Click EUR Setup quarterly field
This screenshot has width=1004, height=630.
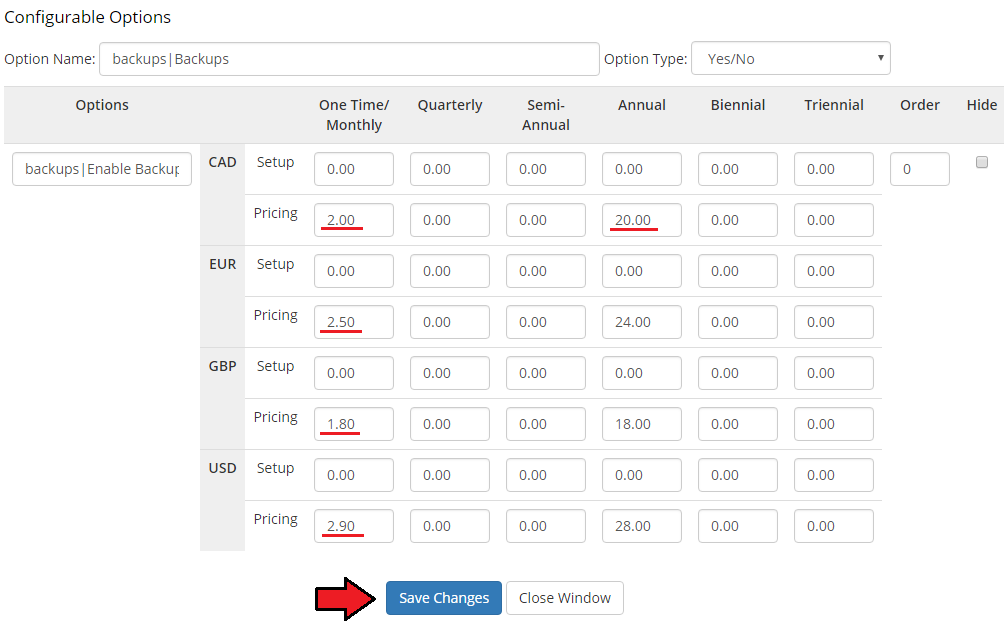450,271
